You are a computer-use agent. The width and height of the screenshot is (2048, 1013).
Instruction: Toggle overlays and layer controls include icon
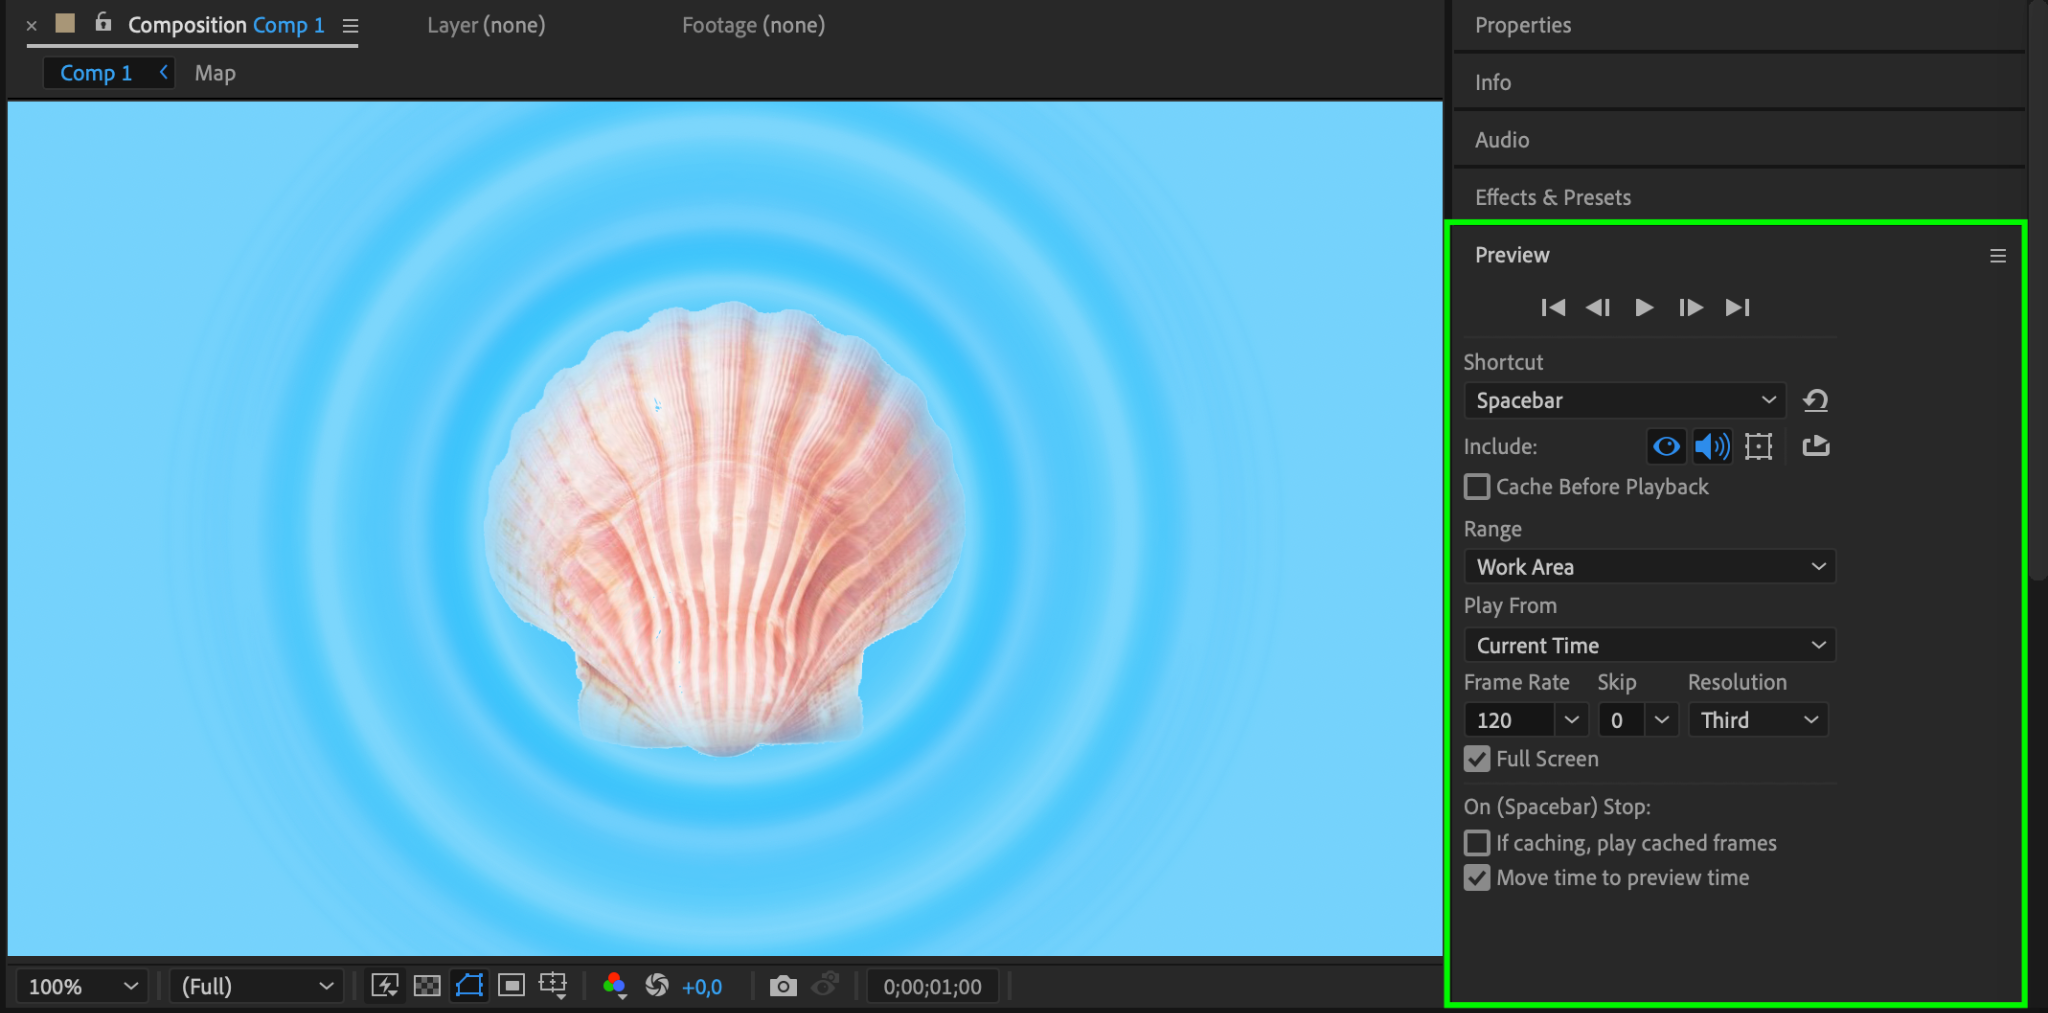[x=1758, y=446]
